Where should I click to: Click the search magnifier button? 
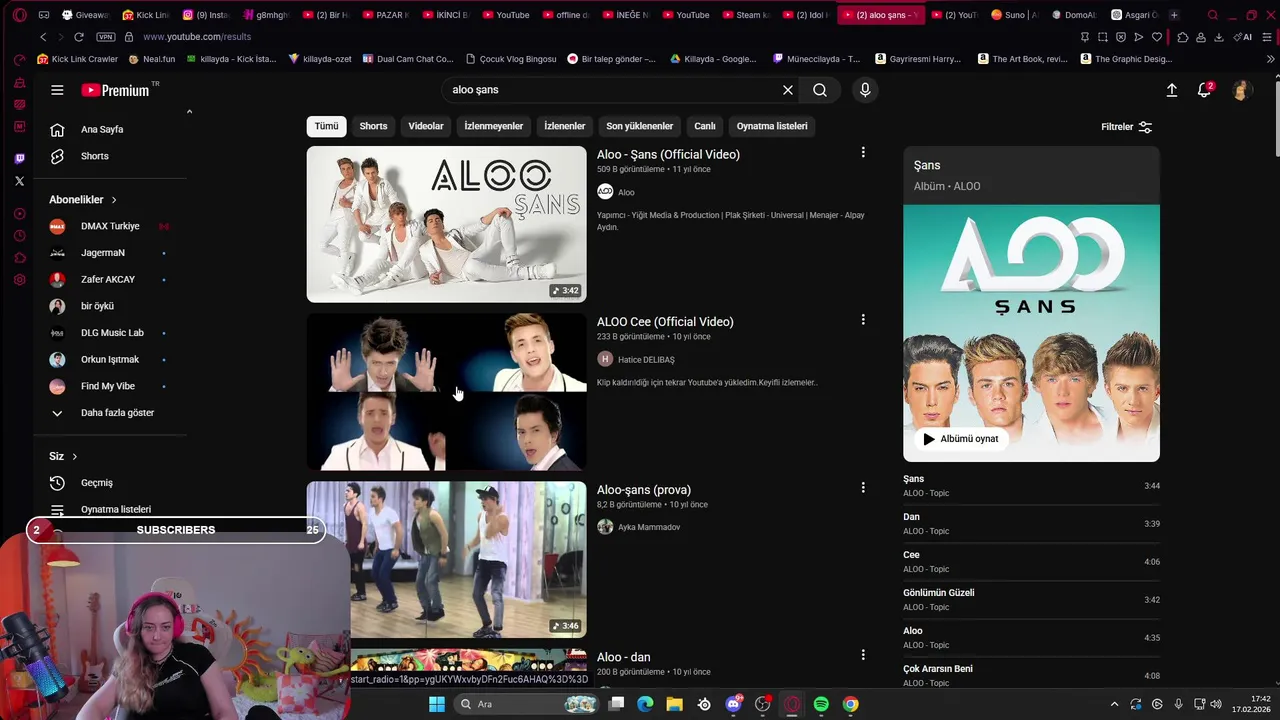(x=820, y=90)
